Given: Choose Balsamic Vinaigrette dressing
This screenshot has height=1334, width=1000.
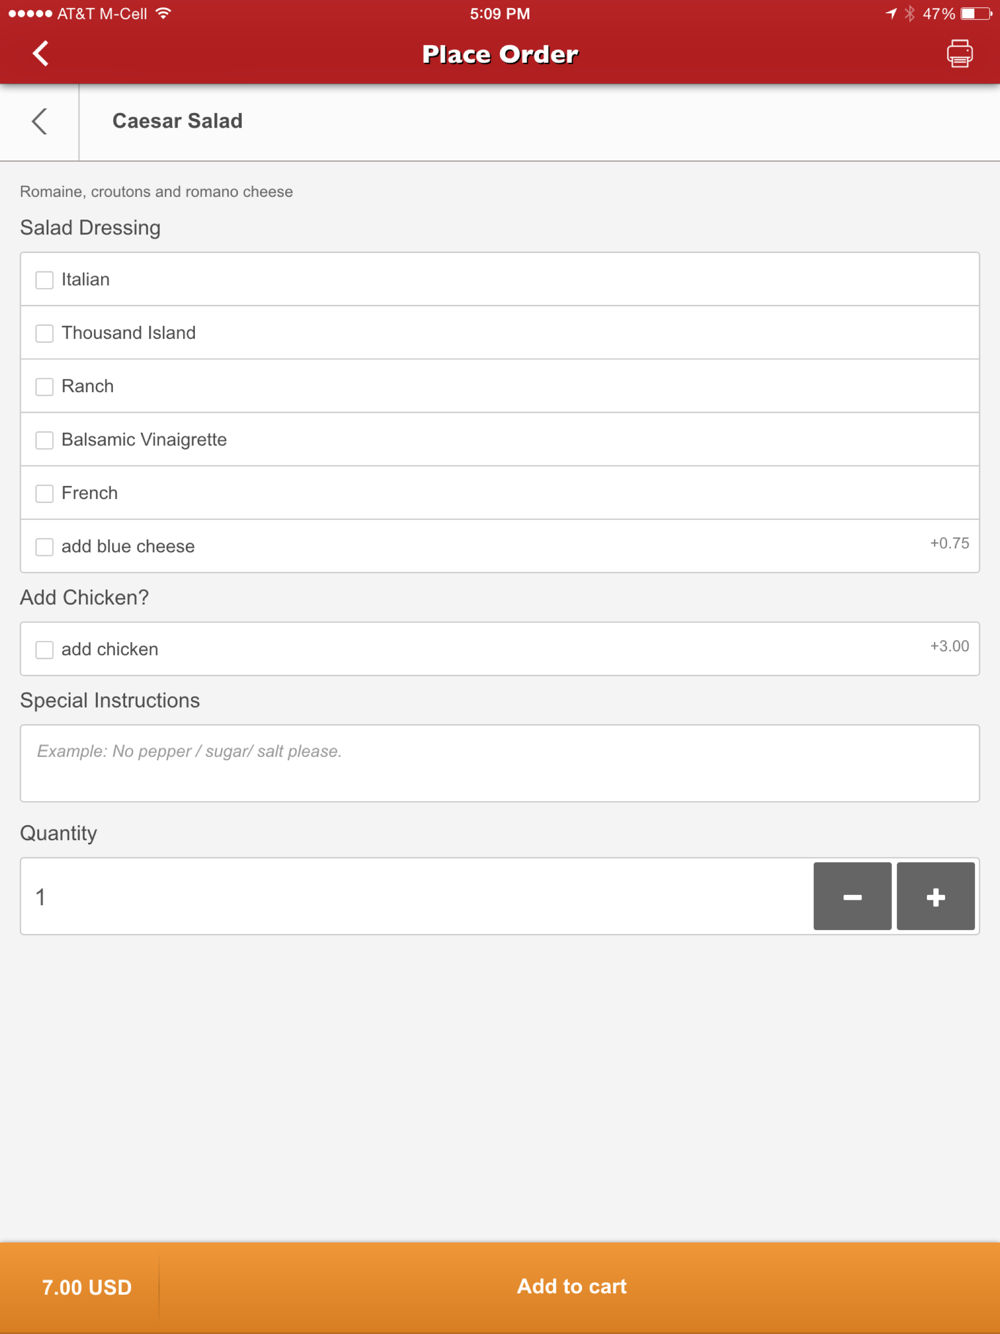Looking at the screenshot, I should [x=44, y=440].
